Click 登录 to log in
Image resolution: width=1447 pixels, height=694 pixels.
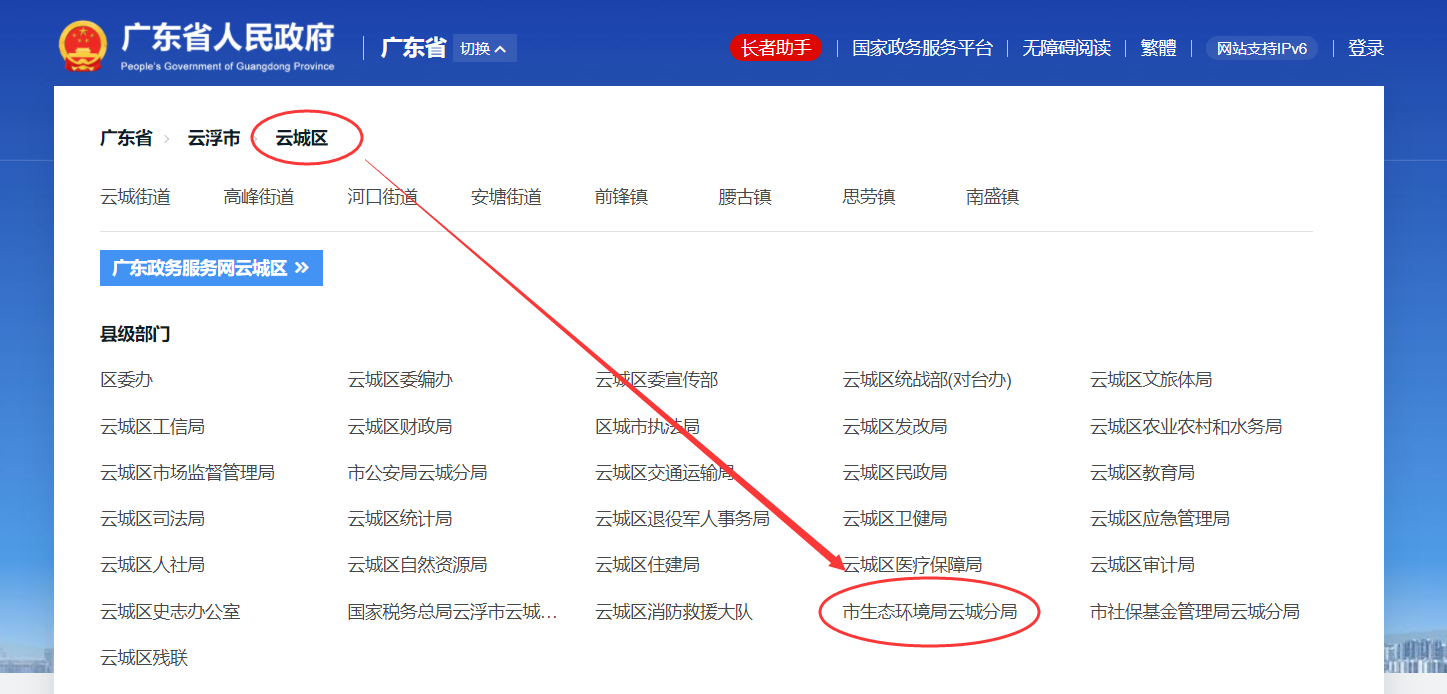point(1365,48)
